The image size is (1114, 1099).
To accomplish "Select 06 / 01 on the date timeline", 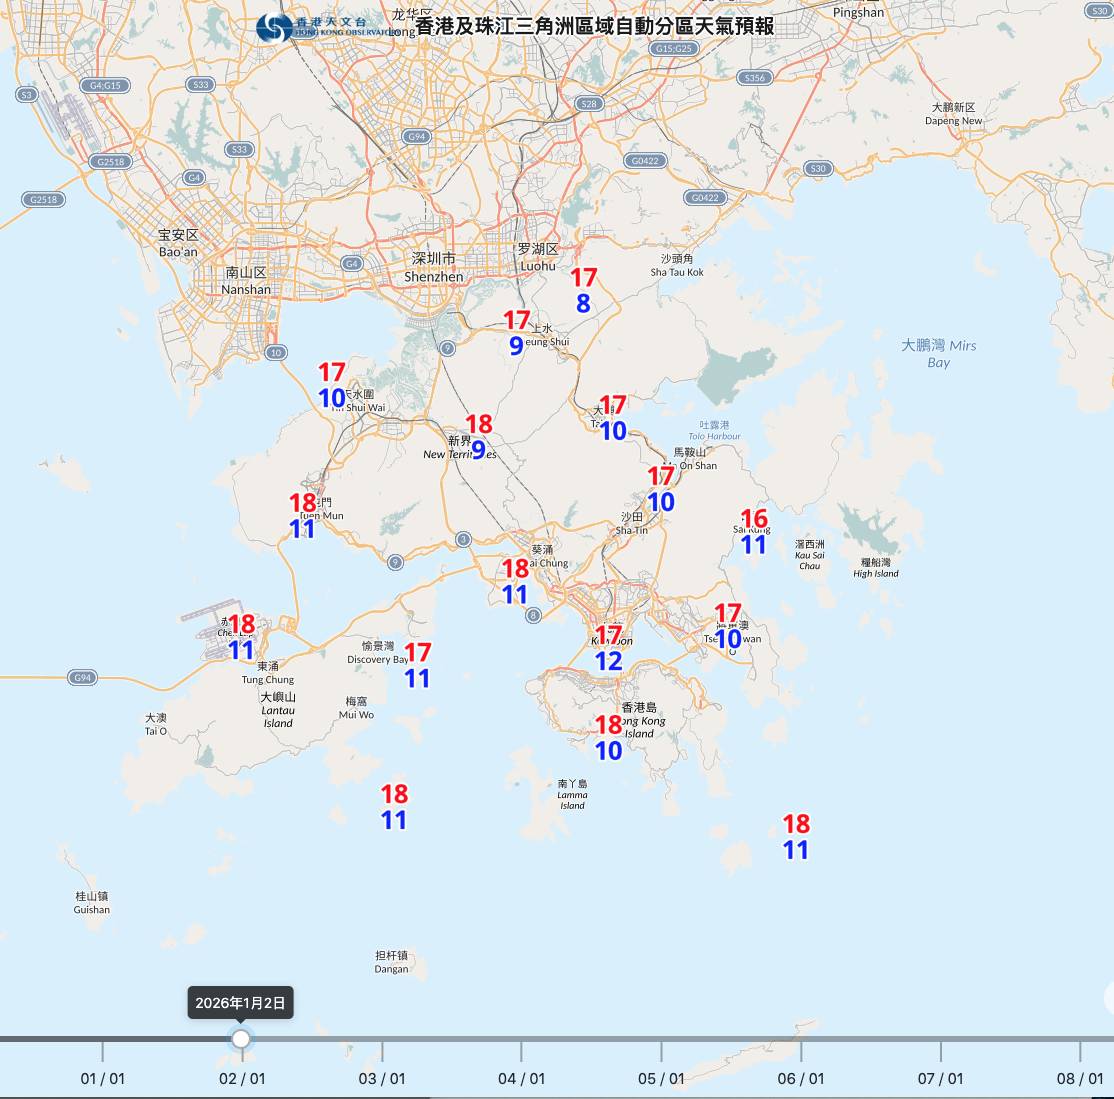I will (801, 1078).
